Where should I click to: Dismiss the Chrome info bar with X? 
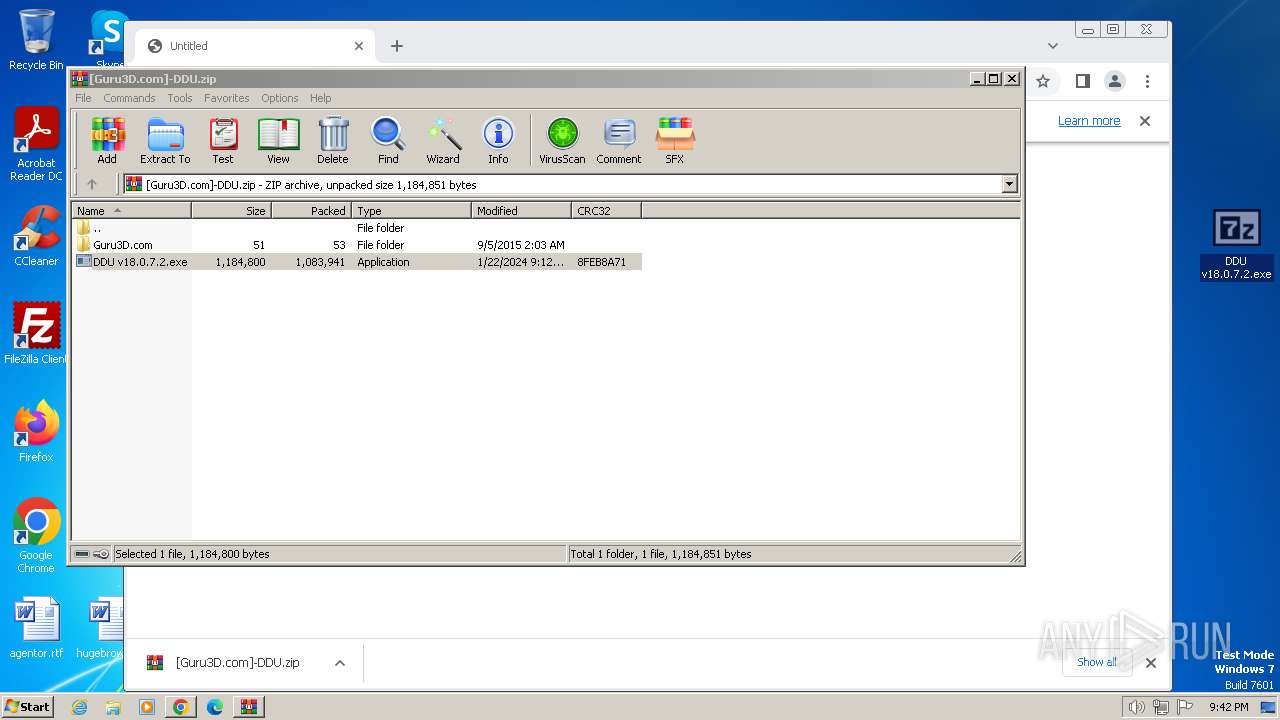(1145, 121)
